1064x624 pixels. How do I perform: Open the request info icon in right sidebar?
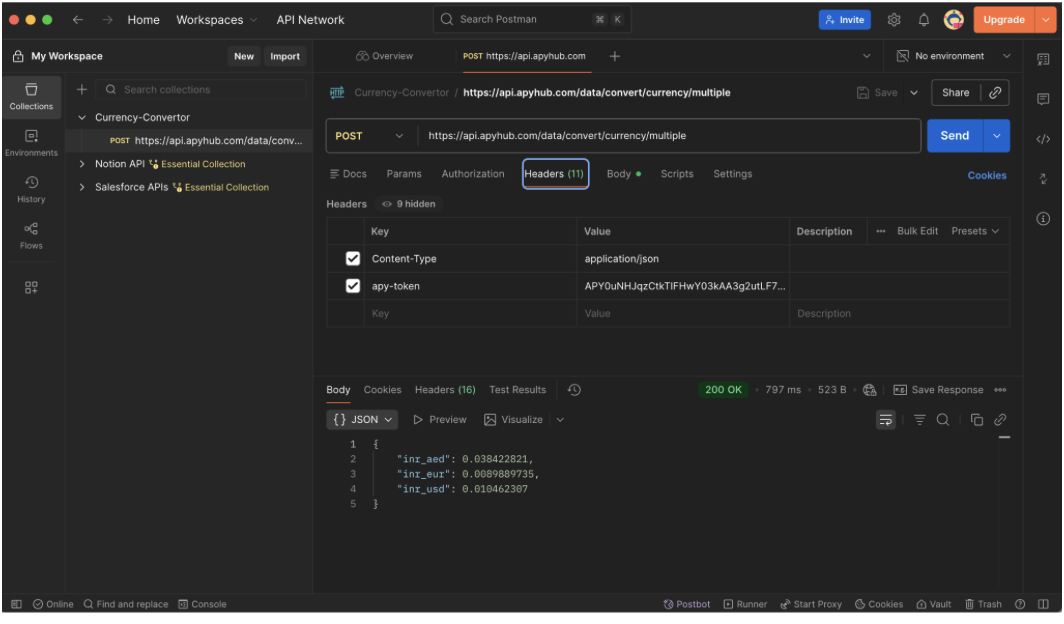[x=1043, y=218]
